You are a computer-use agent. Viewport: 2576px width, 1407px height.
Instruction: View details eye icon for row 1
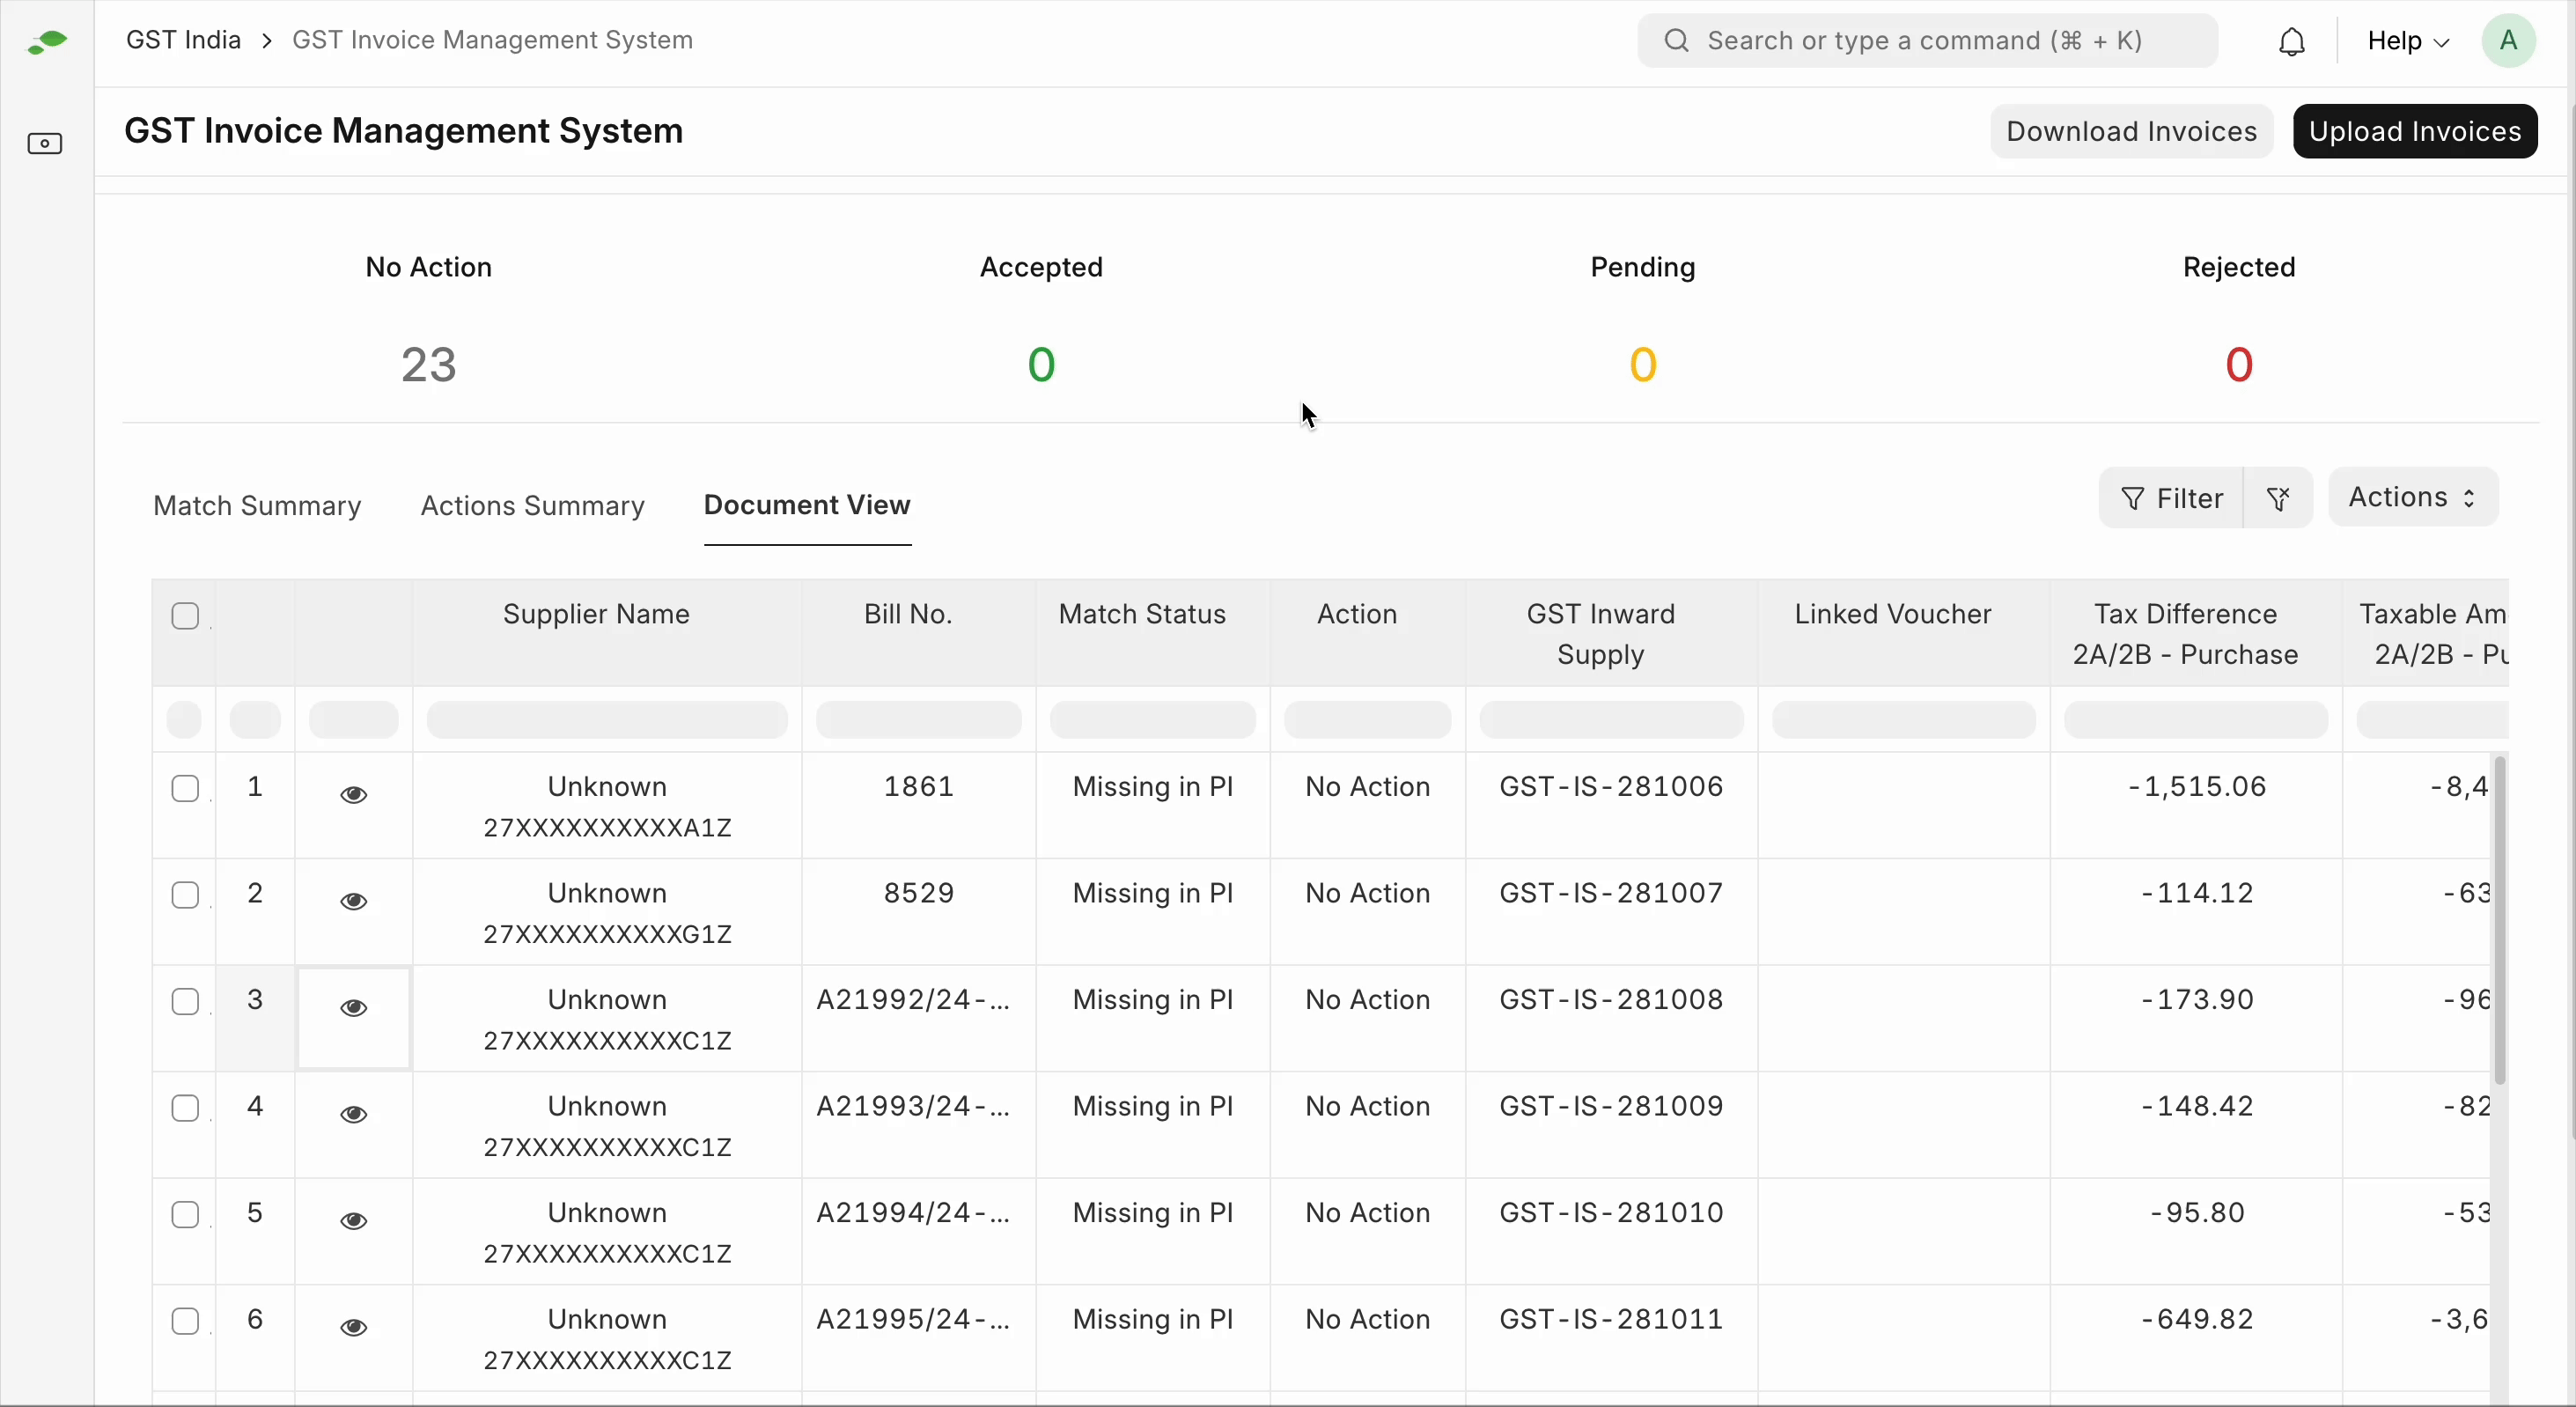coord(353,795)
